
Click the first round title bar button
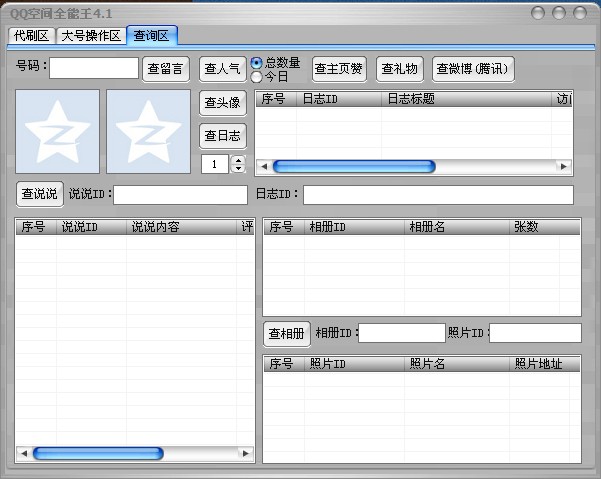coord(538,13)
